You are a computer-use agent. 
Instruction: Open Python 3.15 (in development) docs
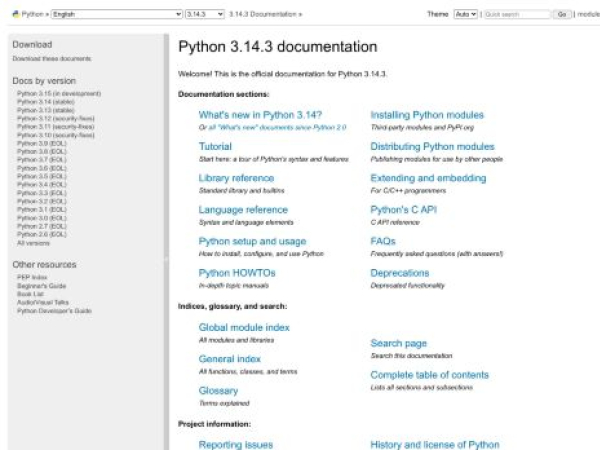(x=59, y=93)
